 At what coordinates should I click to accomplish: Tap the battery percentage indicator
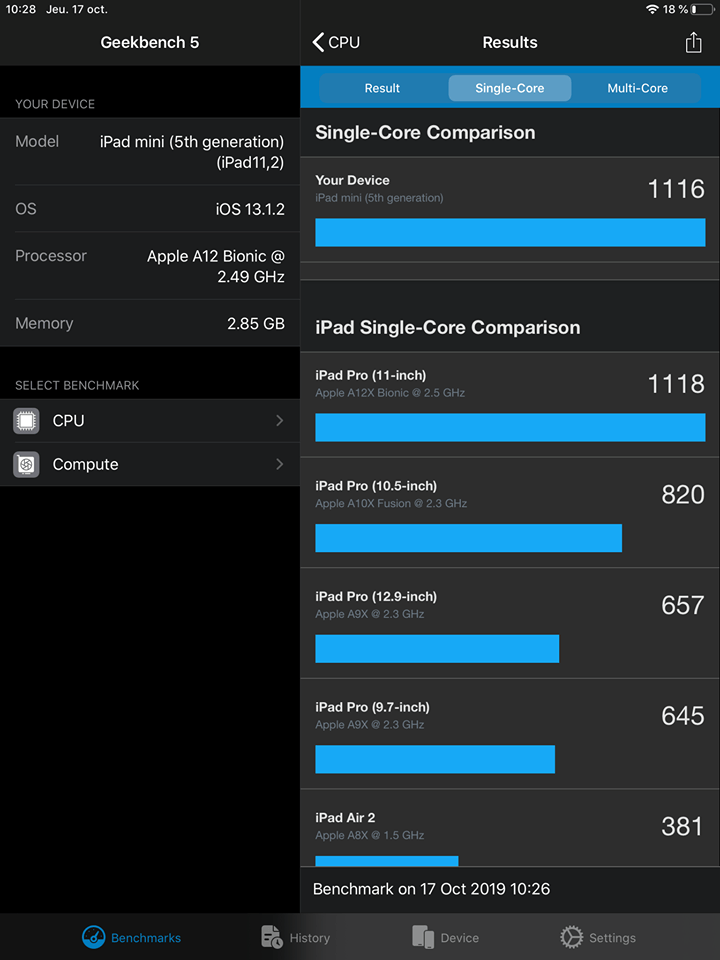677,9
